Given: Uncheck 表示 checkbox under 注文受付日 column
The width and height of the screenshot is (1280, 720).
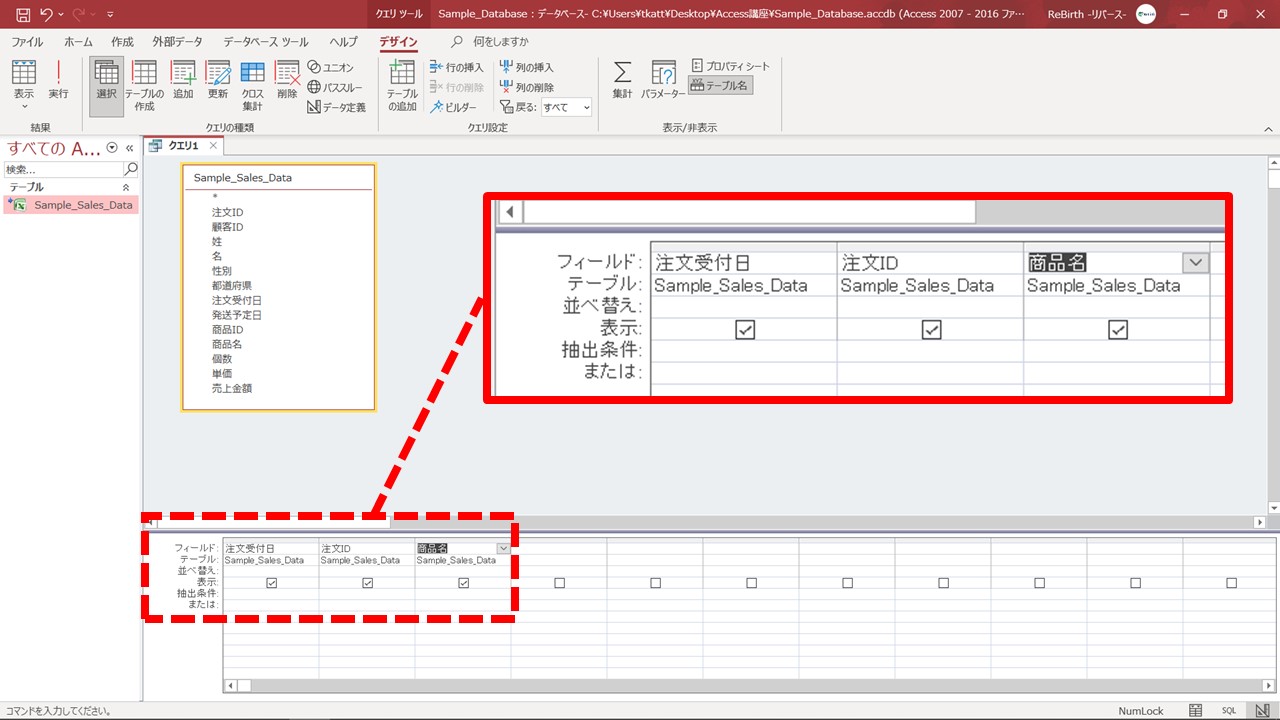Looking at the screenshot, I should click(271, 583).
